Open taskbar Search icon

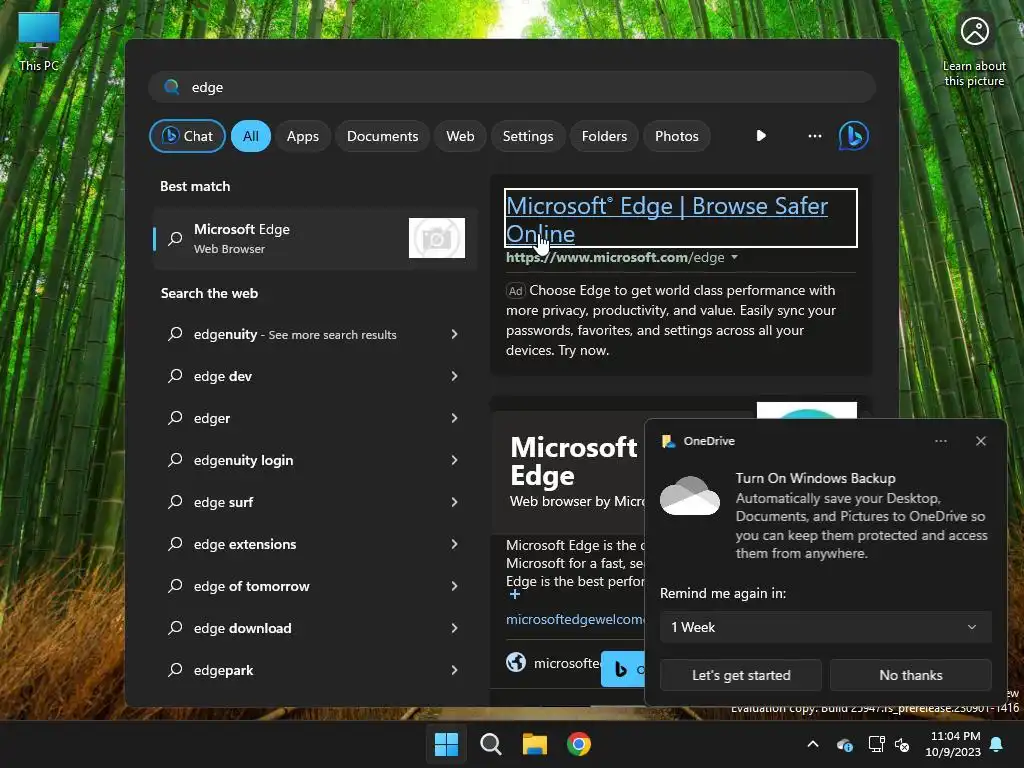490,744
